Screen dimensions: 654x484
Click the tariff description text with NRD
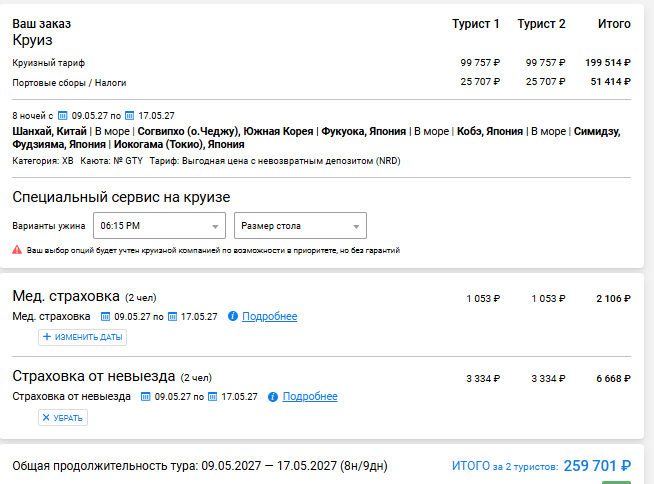click(x=275, y=161)
